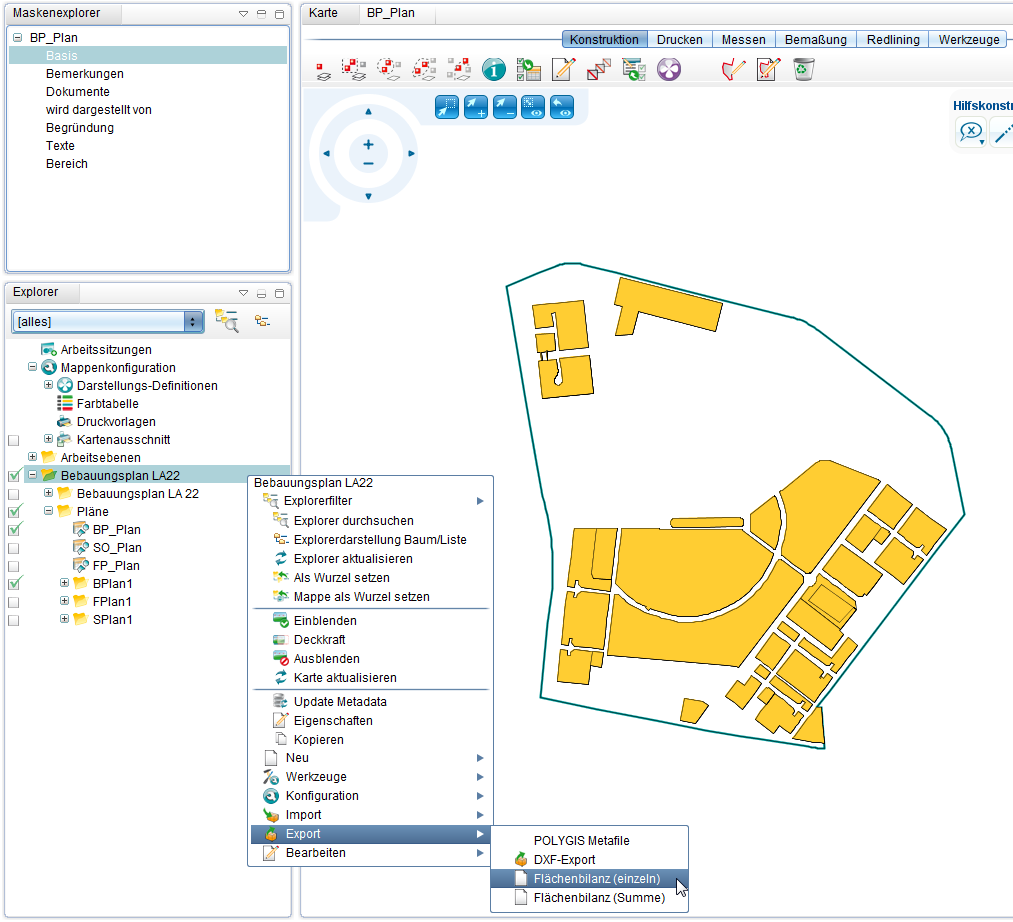Viewport: 1013px width, 922px height.
Task: Click the notepad with pencil toolbar icon
Action: click(x=564, y=69)
